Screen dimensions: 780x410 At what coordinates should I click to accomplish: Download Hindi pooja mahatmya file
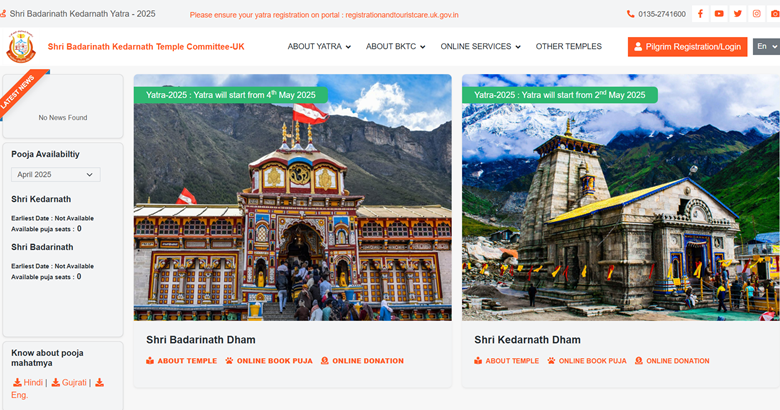point(28,382)
